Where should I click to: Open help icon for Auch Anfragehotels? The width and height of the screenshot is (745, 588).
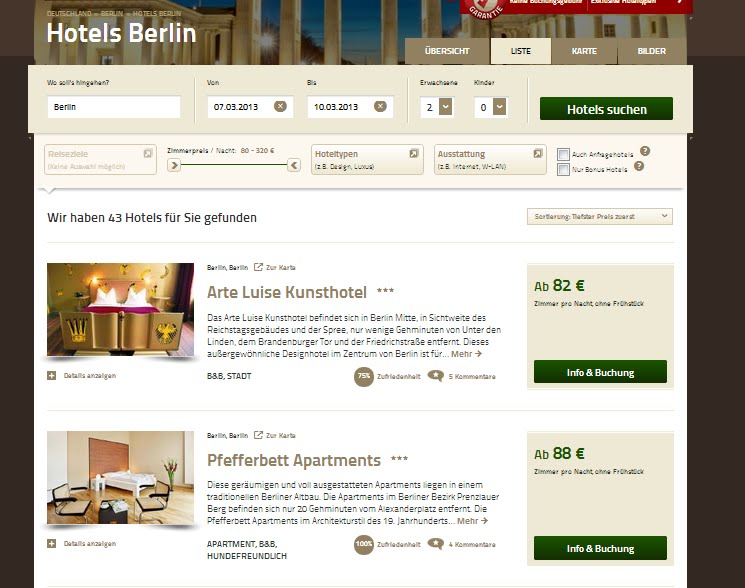pos(645,151)
